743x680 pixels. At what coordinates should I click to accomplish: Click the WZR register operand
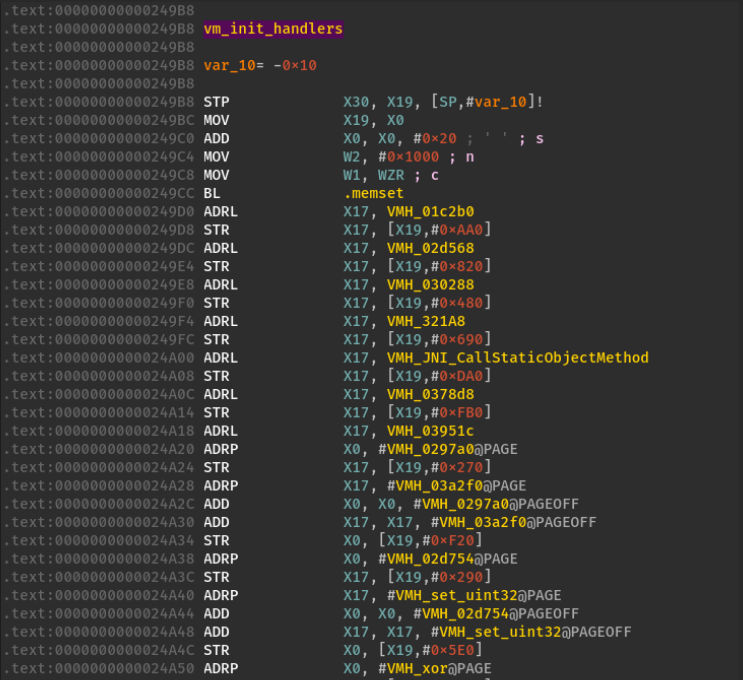tap(393, 175)
